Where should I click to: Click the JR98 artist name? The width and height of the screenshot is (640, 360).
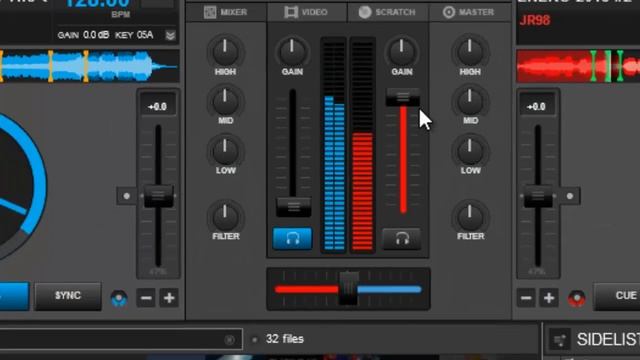(535, 20)
